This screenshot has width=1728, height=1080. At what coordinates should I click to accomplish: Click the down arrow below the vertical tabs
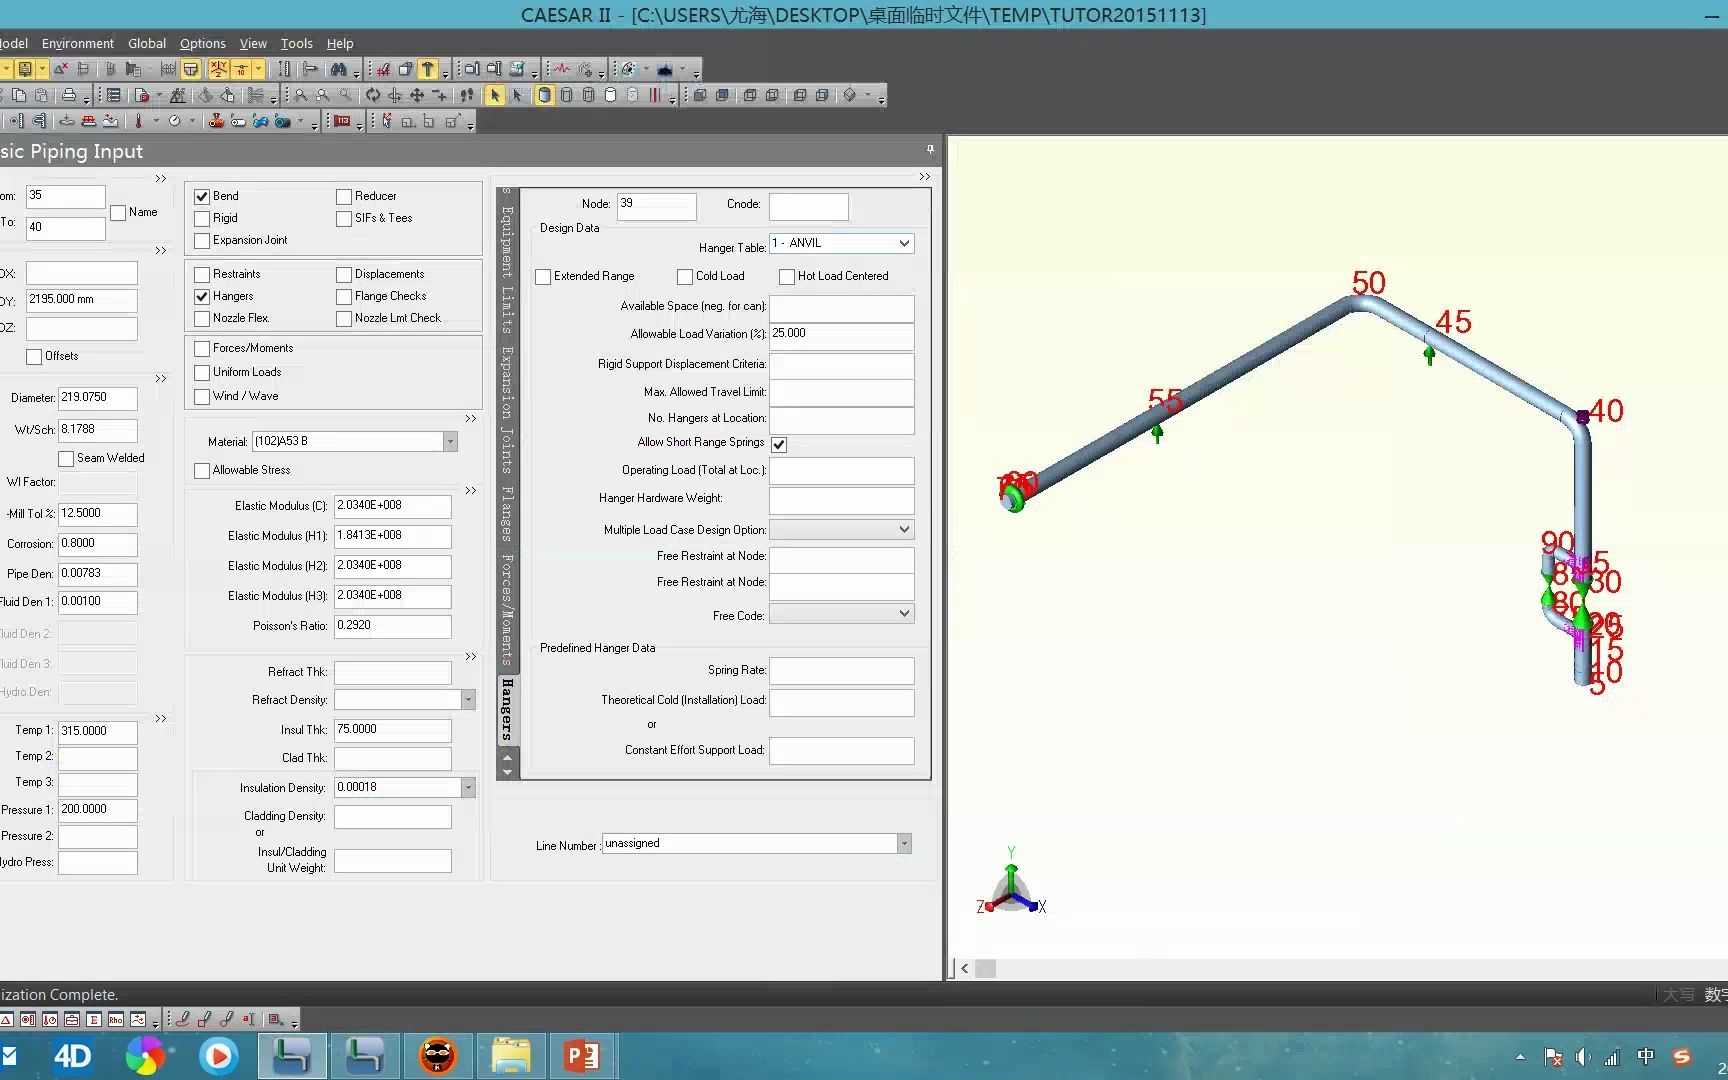point(507,772)
